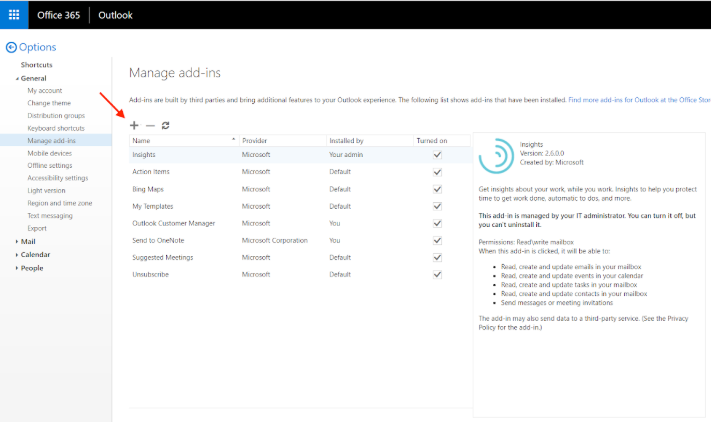This screenshot has width=711, height=422.
Task: Open Shortcuts in options sidebar
Action: click(x=36, y=65)
